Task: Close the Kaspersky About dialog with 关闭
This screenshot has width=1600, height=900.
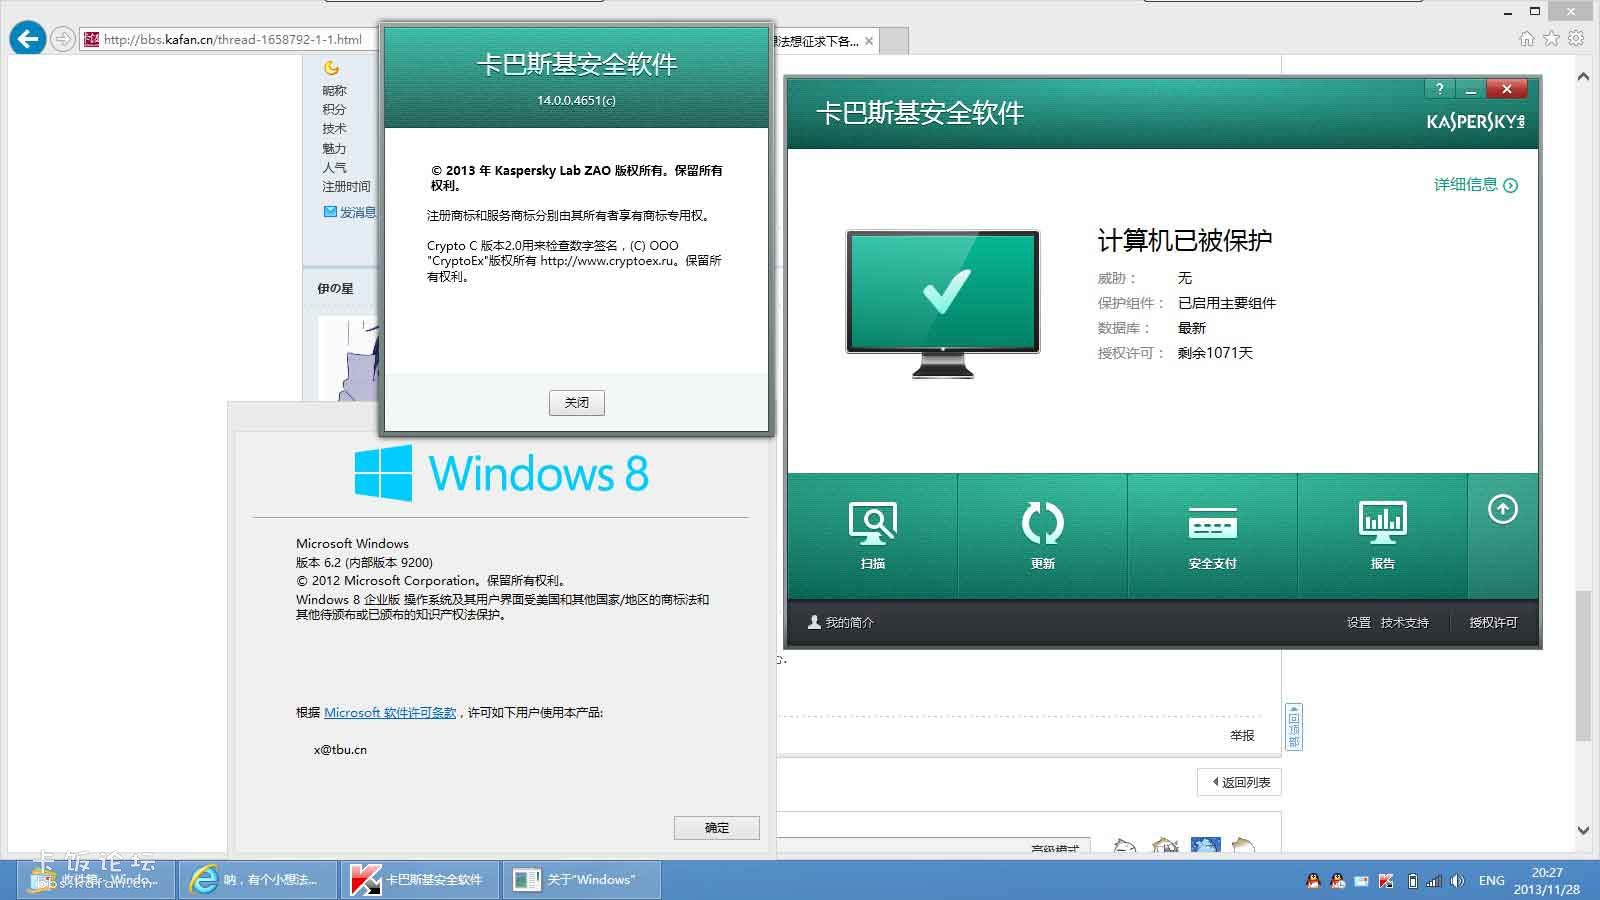Action: pos(577,402)
